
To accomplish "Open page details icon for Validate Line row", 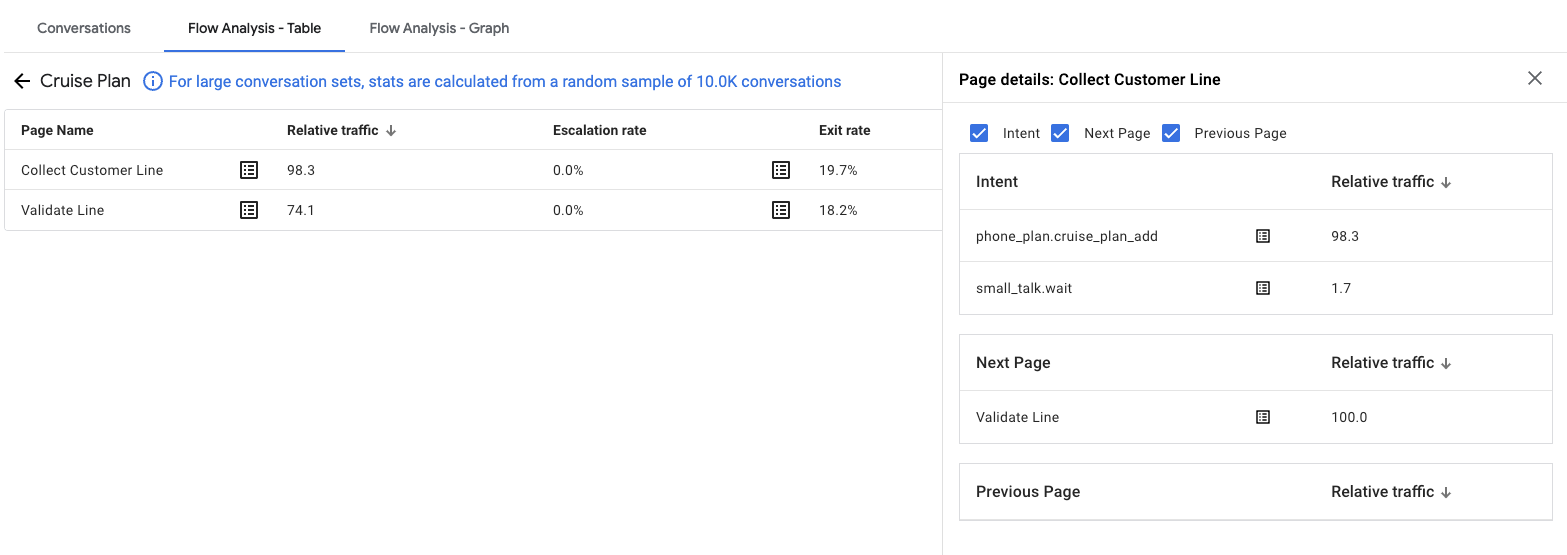I will click(249, 210).
